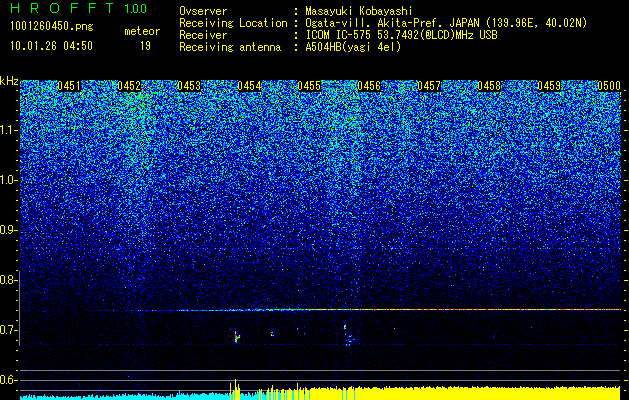Image resolution: width=629 pixels, height=400 pixels.
Task: Click the 0458 time marker
Action: pyautogui.click(x=489, y=86)
